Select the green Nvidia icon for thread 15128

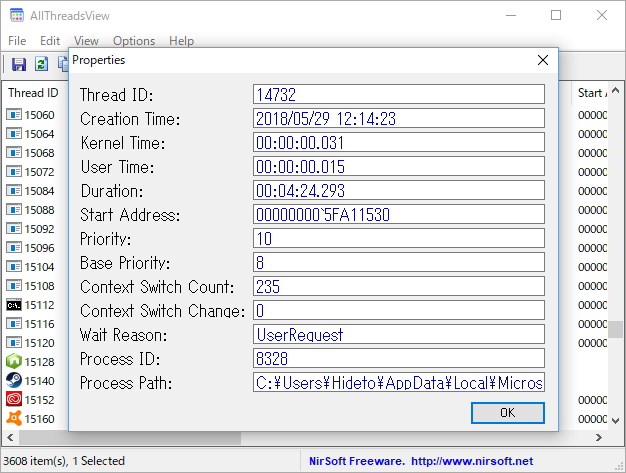[x=14, y=362]
